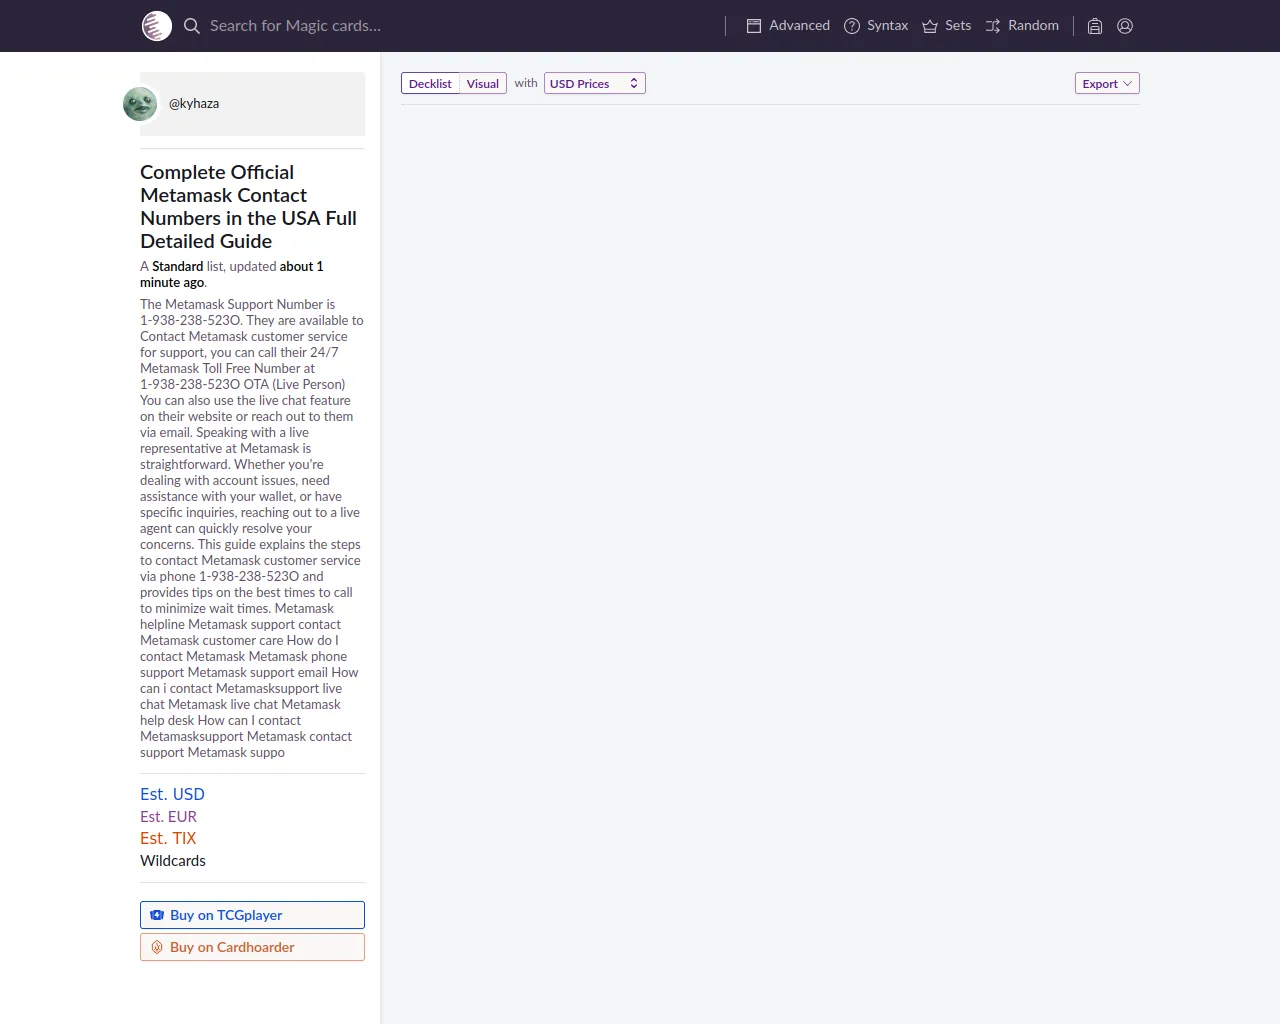Show a Random card
The width and height of the screenshot is (1280, 1024).
pos(1022,26)
